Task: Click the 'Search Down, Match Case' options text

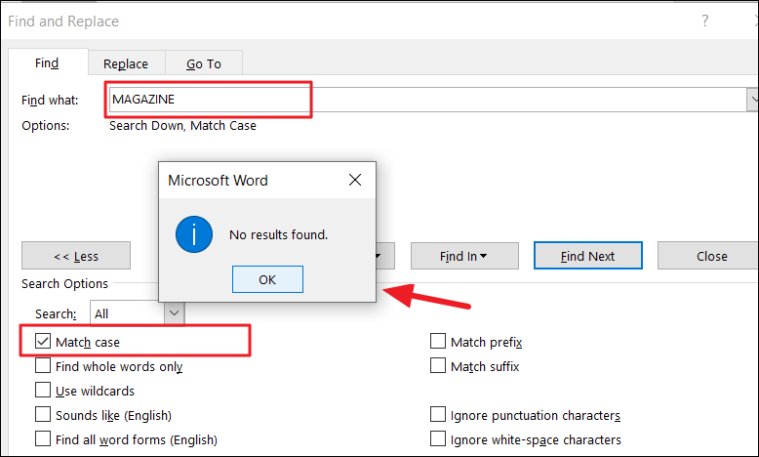Action: coord(182,126)
